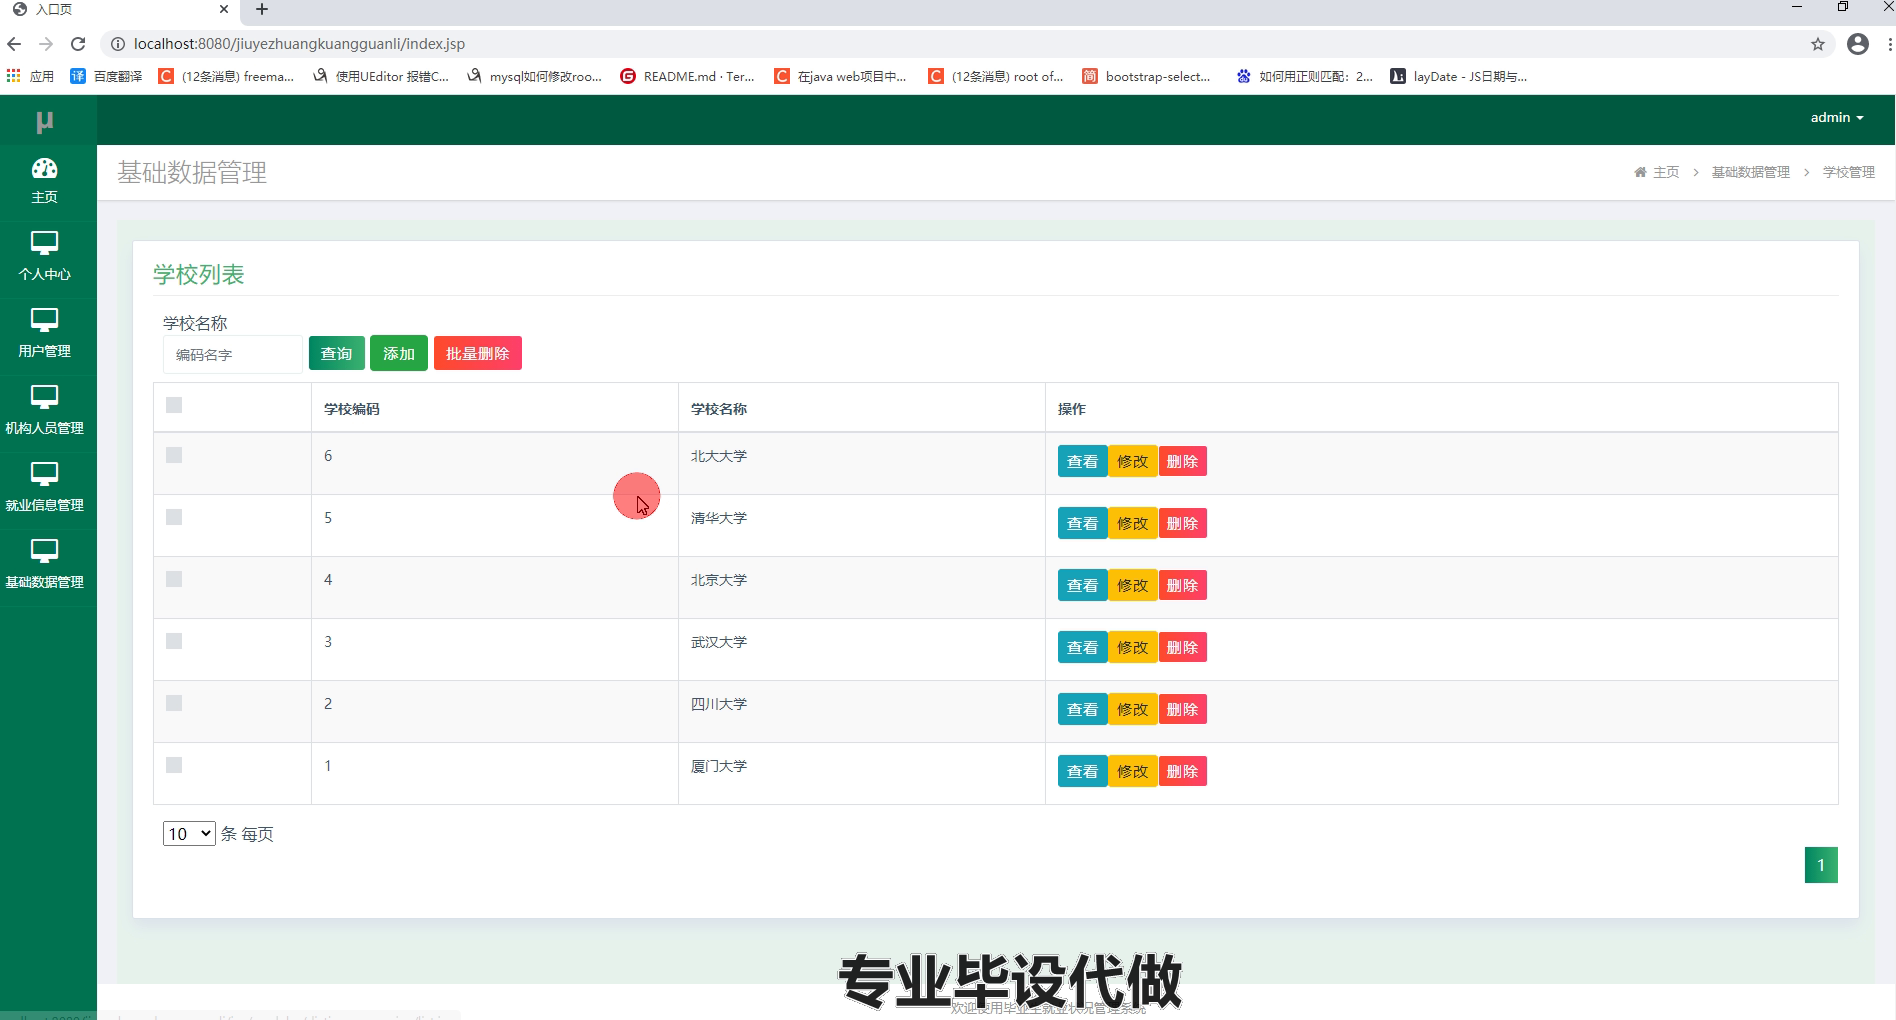Open 就业信息管理 monitor icon in sidebar
The width and height of the screenshot is (1896, 1020).
tap(44, 474)
